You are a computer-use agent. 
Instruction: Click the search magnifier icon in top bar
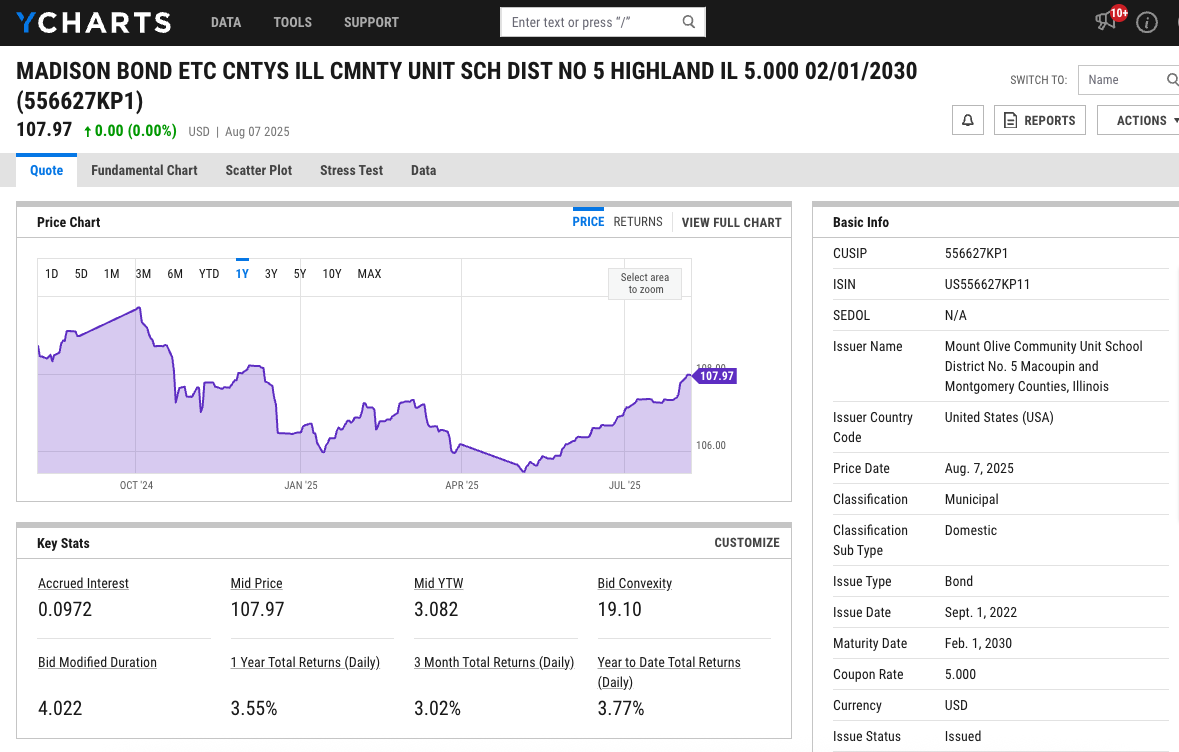[689, 22]
